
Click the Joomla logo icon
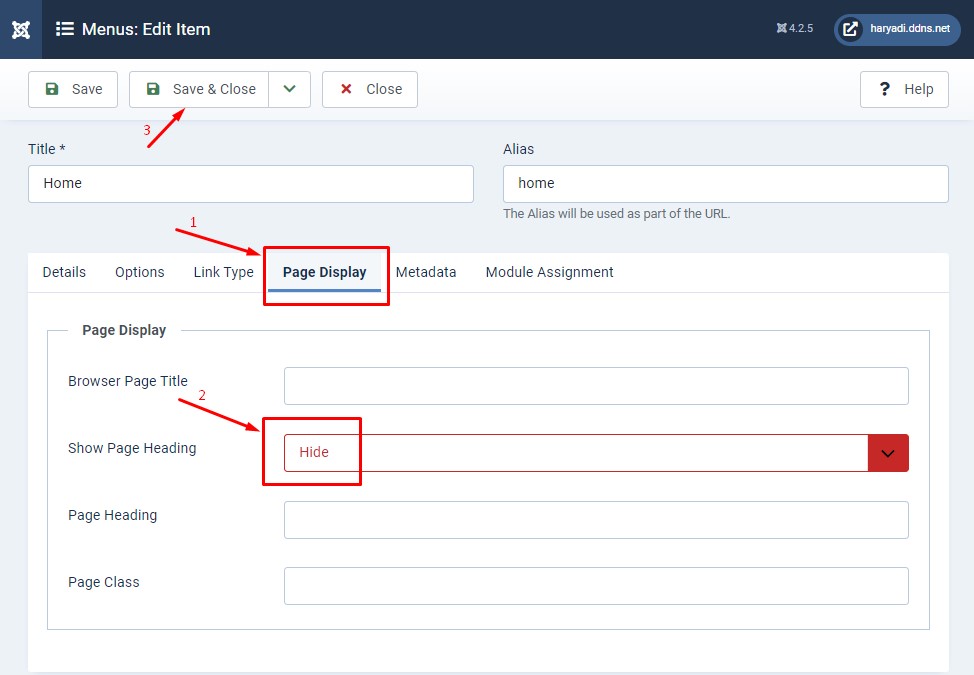(x=20, y=29)
